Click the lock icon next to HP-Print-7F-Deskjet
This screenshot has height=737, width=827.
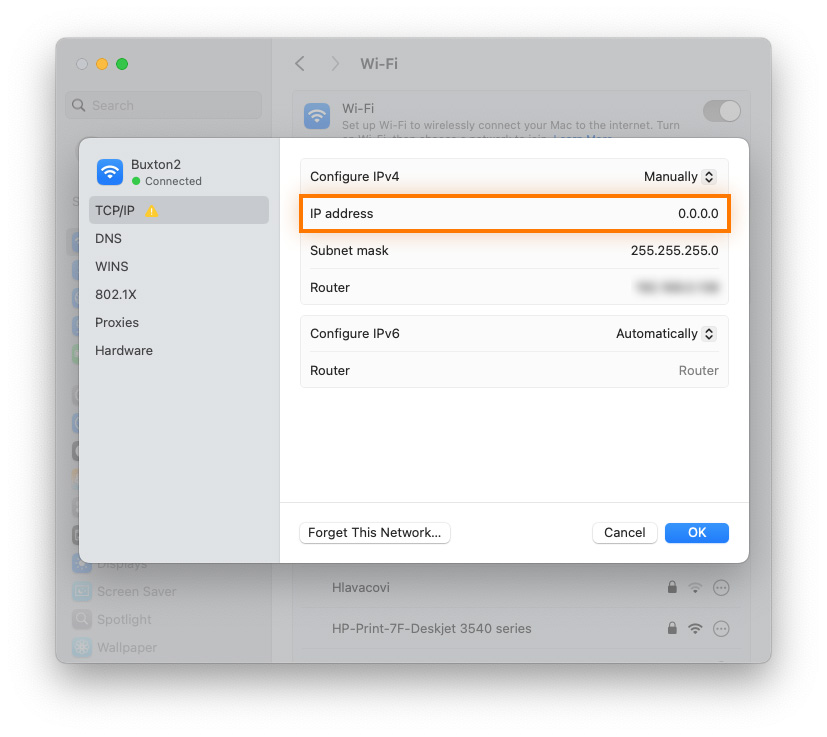pos(672,628)
